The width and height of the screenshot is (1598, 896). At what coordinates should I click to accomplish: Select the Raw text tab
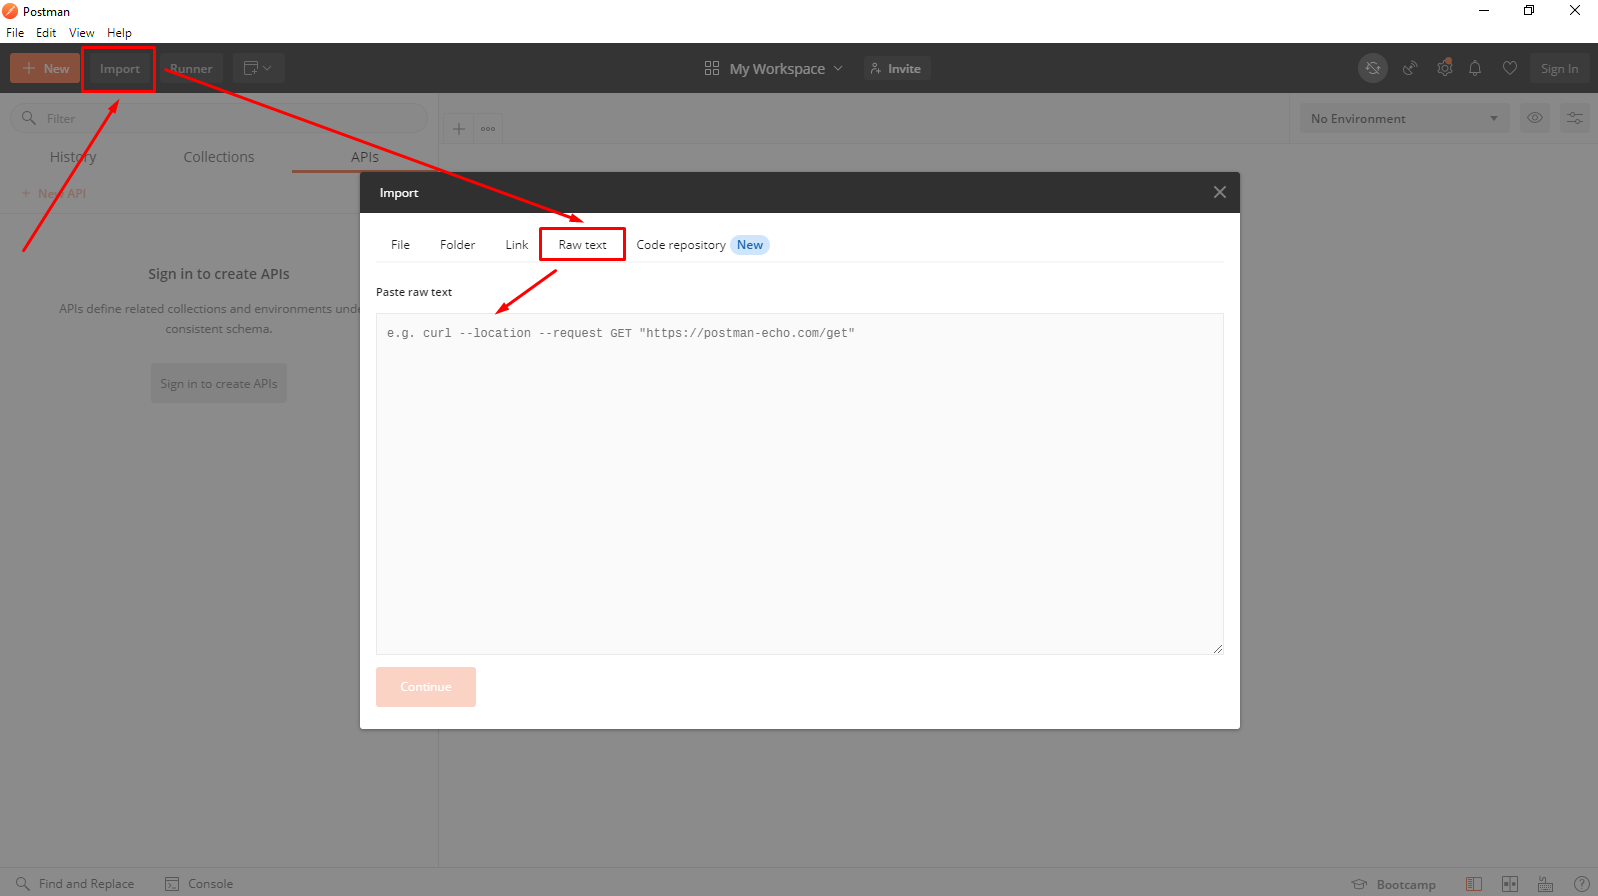[x=582, y=245]
